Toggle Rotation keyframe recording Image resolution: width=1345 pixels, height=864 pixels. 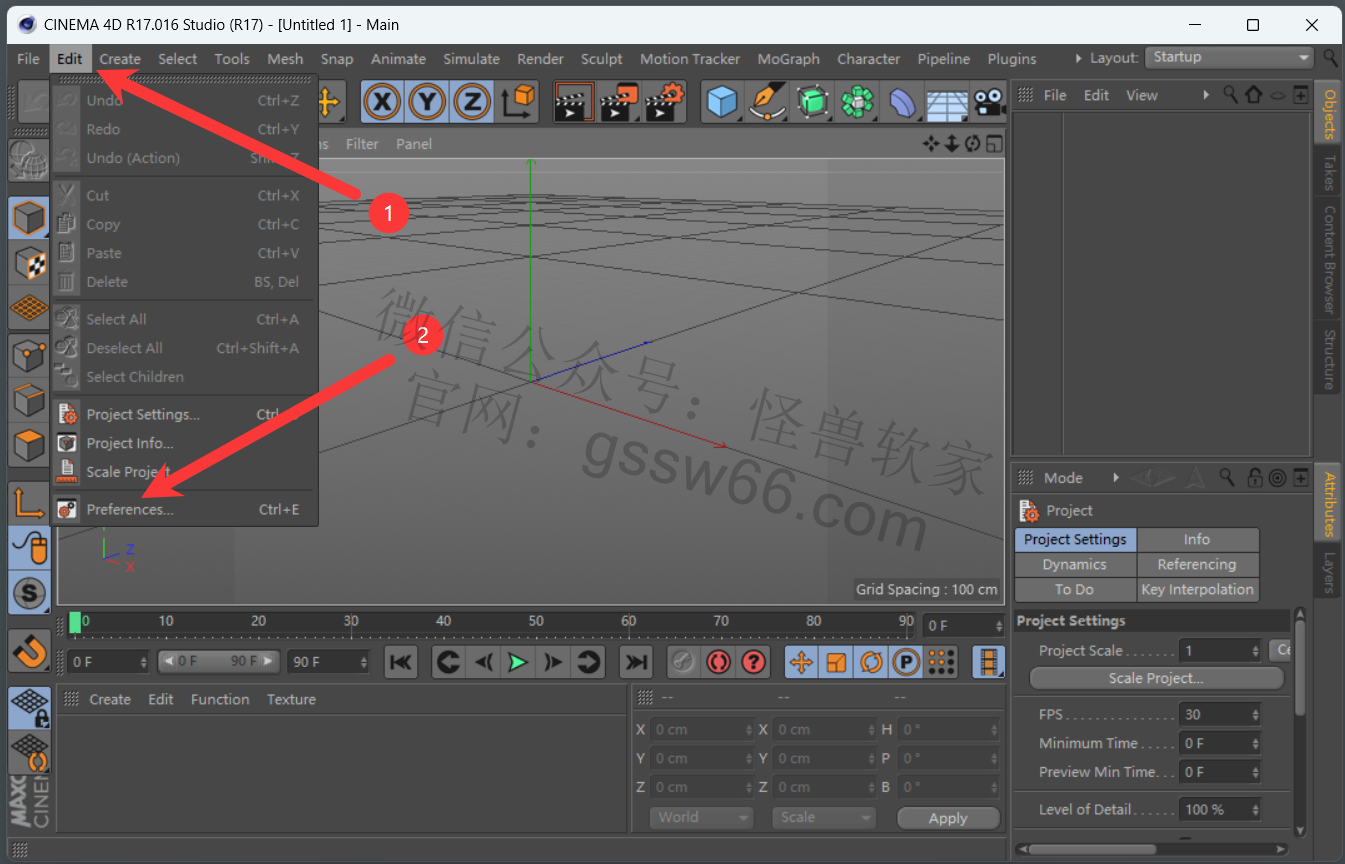tap(871, 661)
